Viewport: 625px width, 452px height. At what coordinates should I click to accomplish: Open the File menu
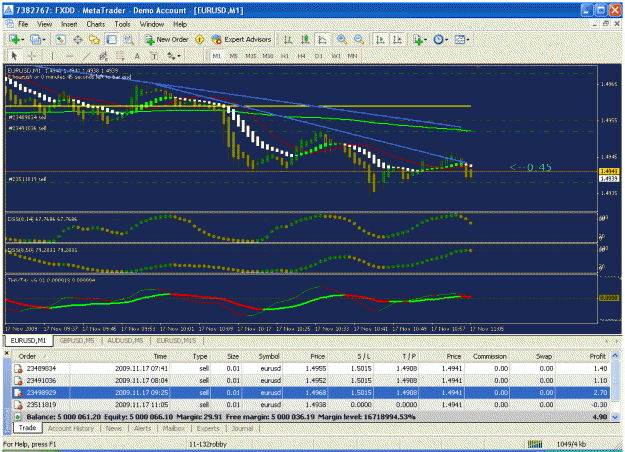click(23, 24)
